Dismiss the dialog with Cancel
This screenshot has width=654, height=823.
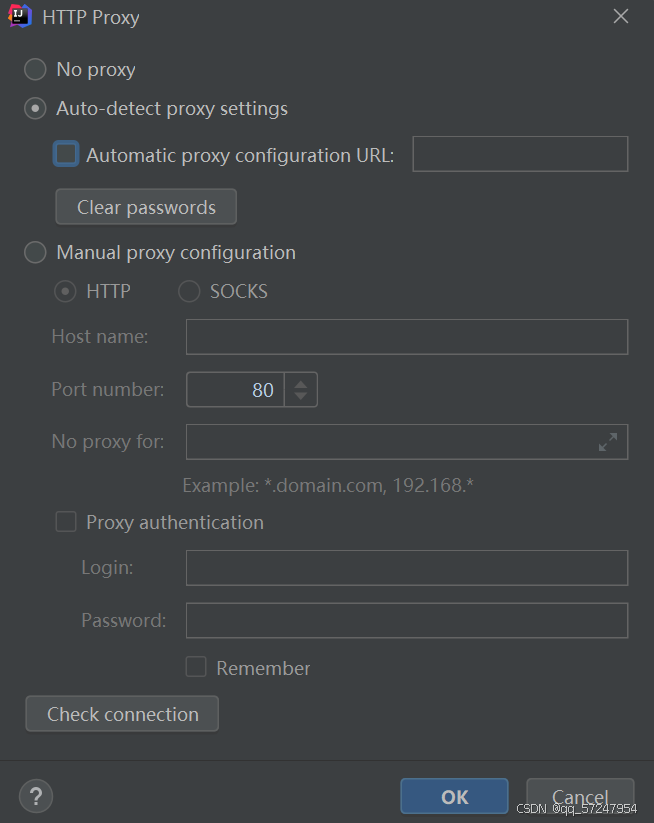(580, 796)
